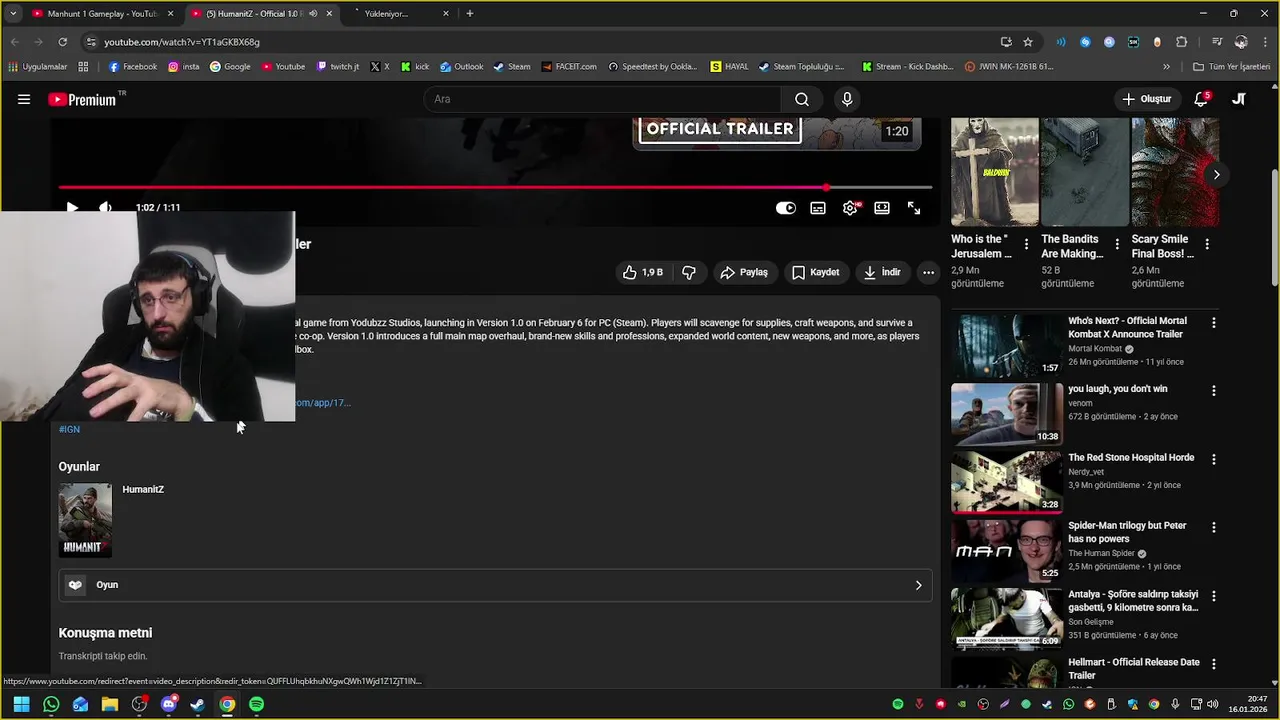This screenshot has height=720, width=1280.
Task: Like the video with 1,9 B likes
Action: click(642, 272)
